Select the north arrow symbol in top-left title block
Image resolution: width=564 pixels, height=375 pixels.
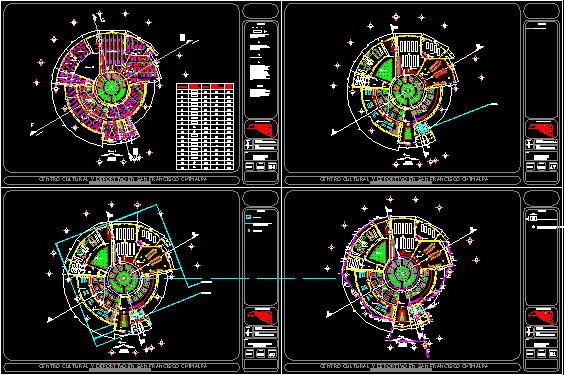pyautogui.click(x=249, y=145)
